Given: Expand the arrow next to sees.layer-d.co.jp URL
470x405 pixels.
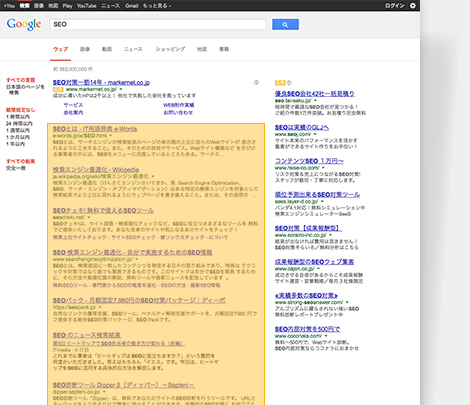Looking at the screenshot, I should tap(322, 201).
